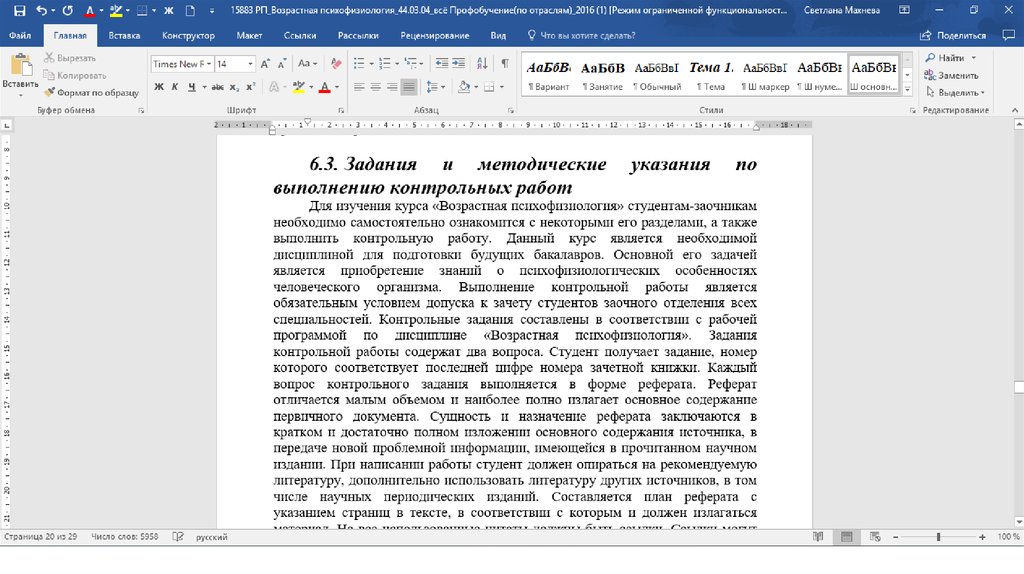The width and height of the screenshot is (1024, 574).
Task: Enable justify text alignment
Action: [x=408, y=87]
